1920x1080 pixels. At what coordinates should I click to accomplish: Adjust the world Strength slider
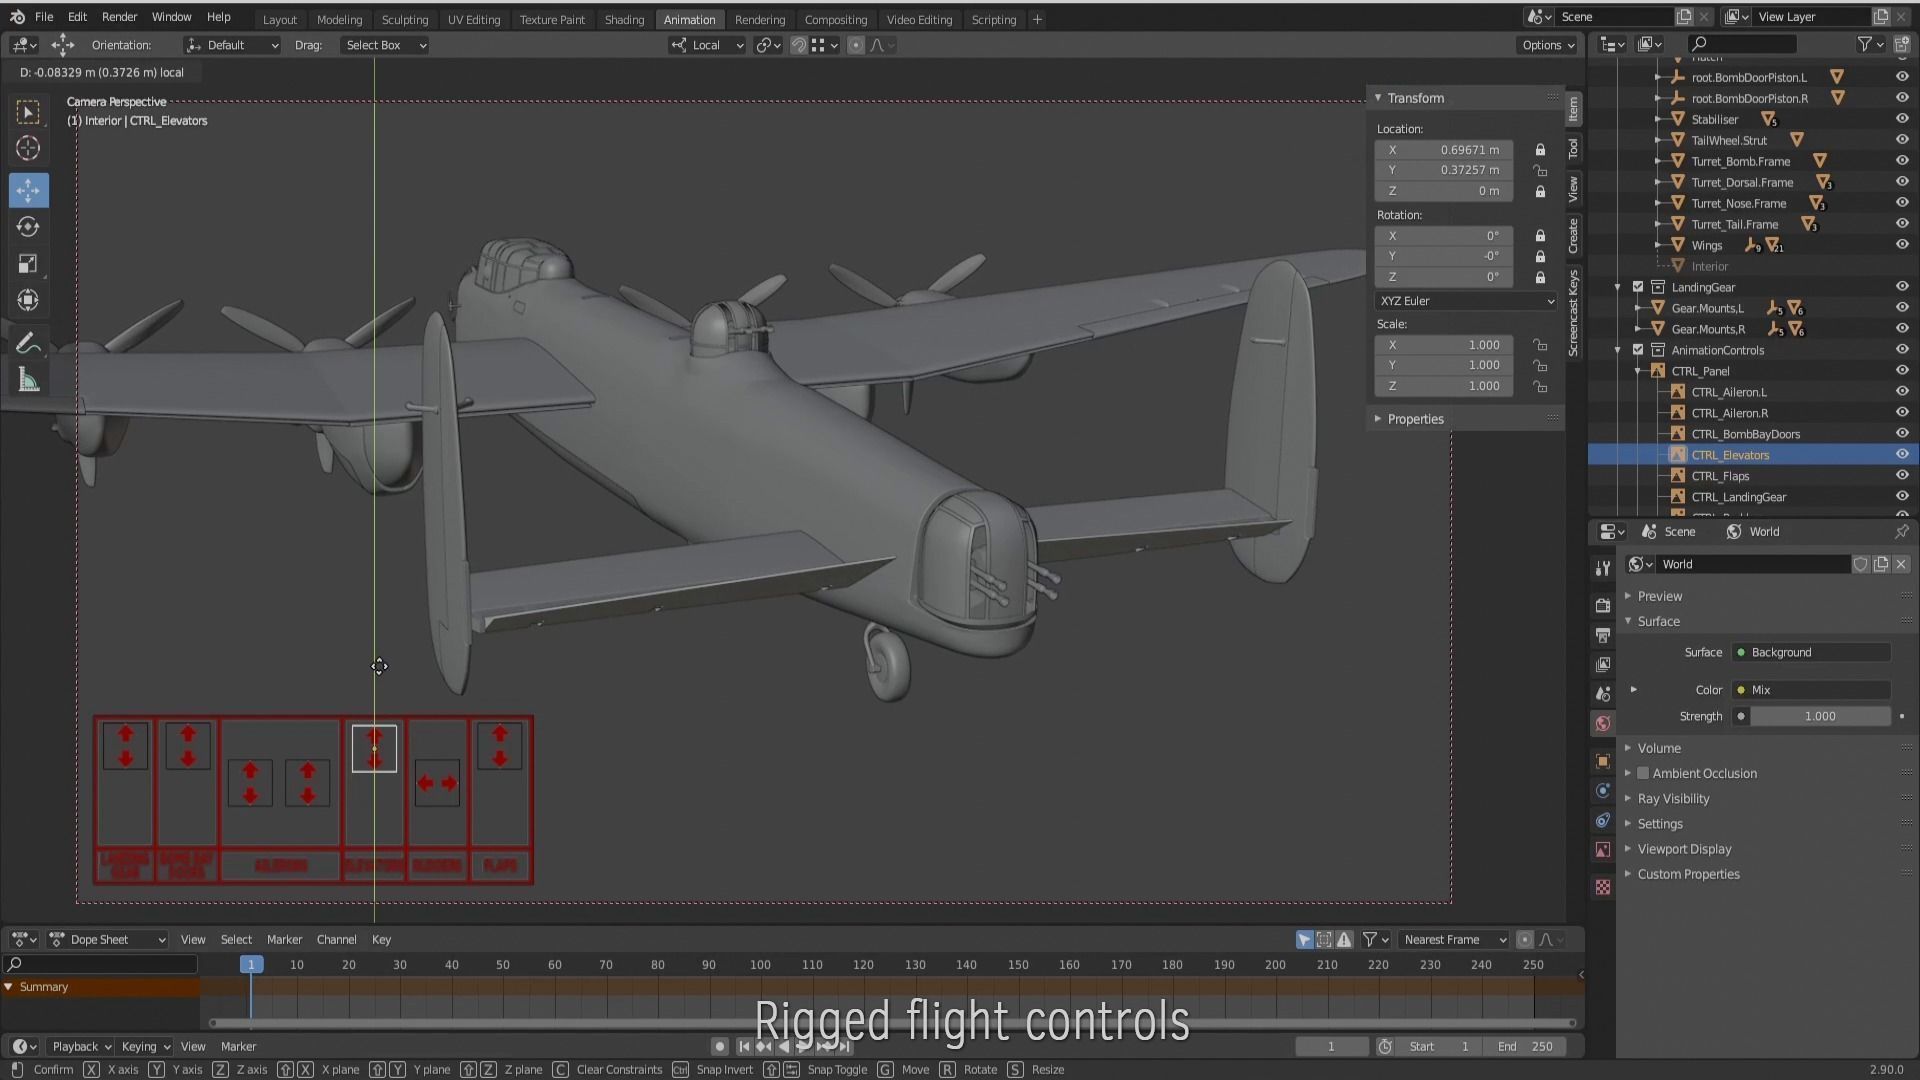pos(1819,716)
